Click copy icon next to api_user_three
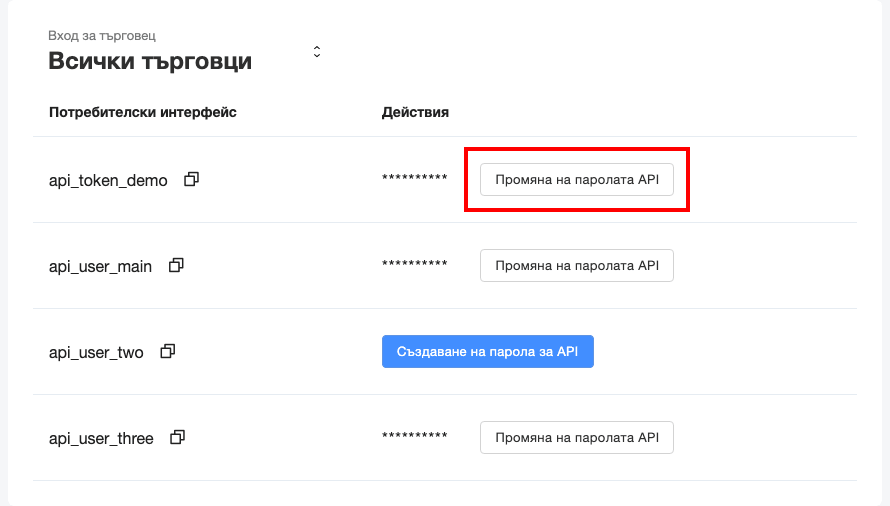 [x=178, y=438]
